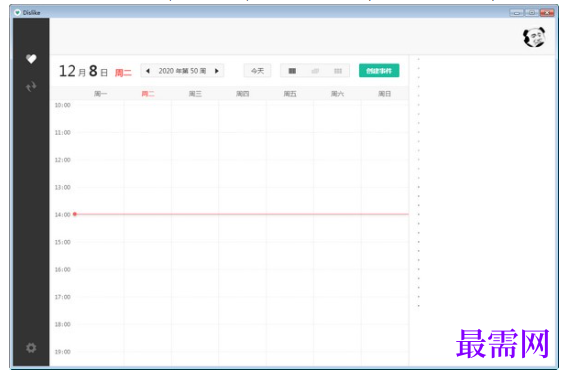This screenshot has width=568, height=375.
Task: Select the 周一 column header
Action: [x=100, y=94]
